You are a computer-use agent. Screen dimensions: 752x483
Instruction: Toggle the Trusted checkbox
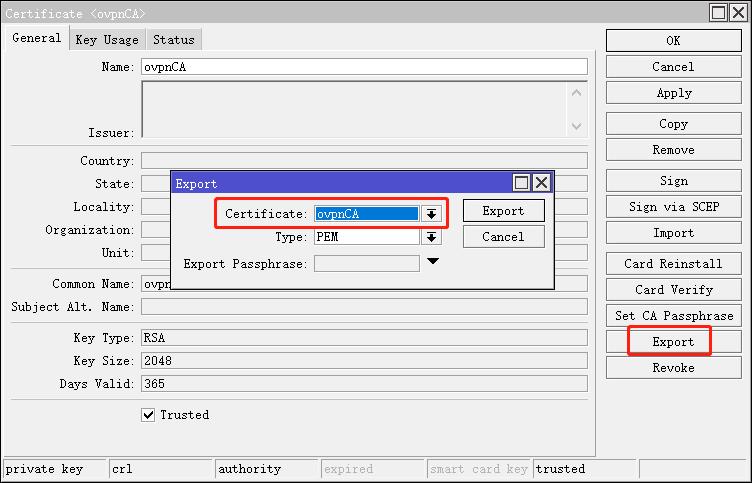point(148,414)
